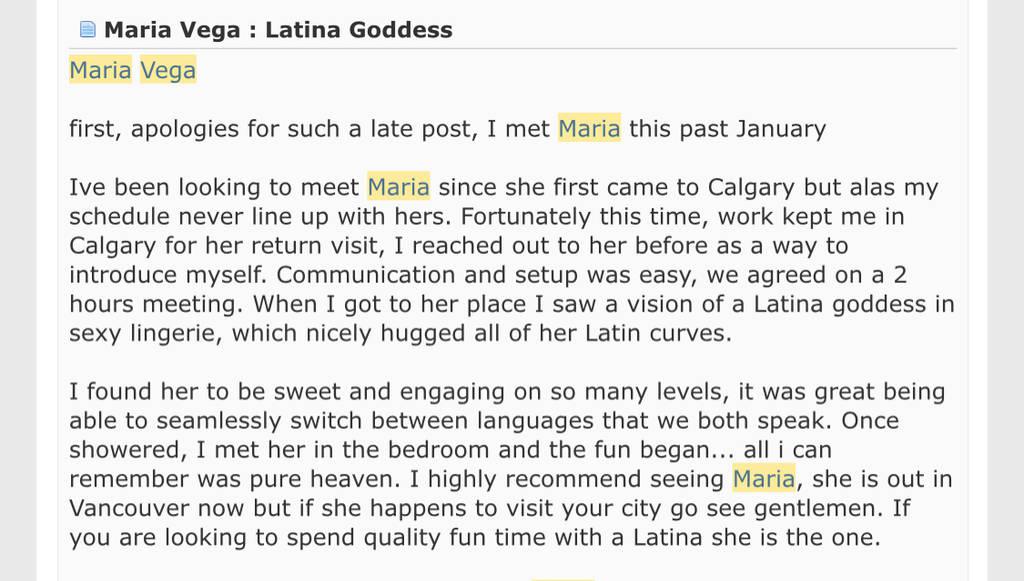Click the highlighted "Vega" below the title
This screenshot has height=581, width=1024.
point(168,71)
